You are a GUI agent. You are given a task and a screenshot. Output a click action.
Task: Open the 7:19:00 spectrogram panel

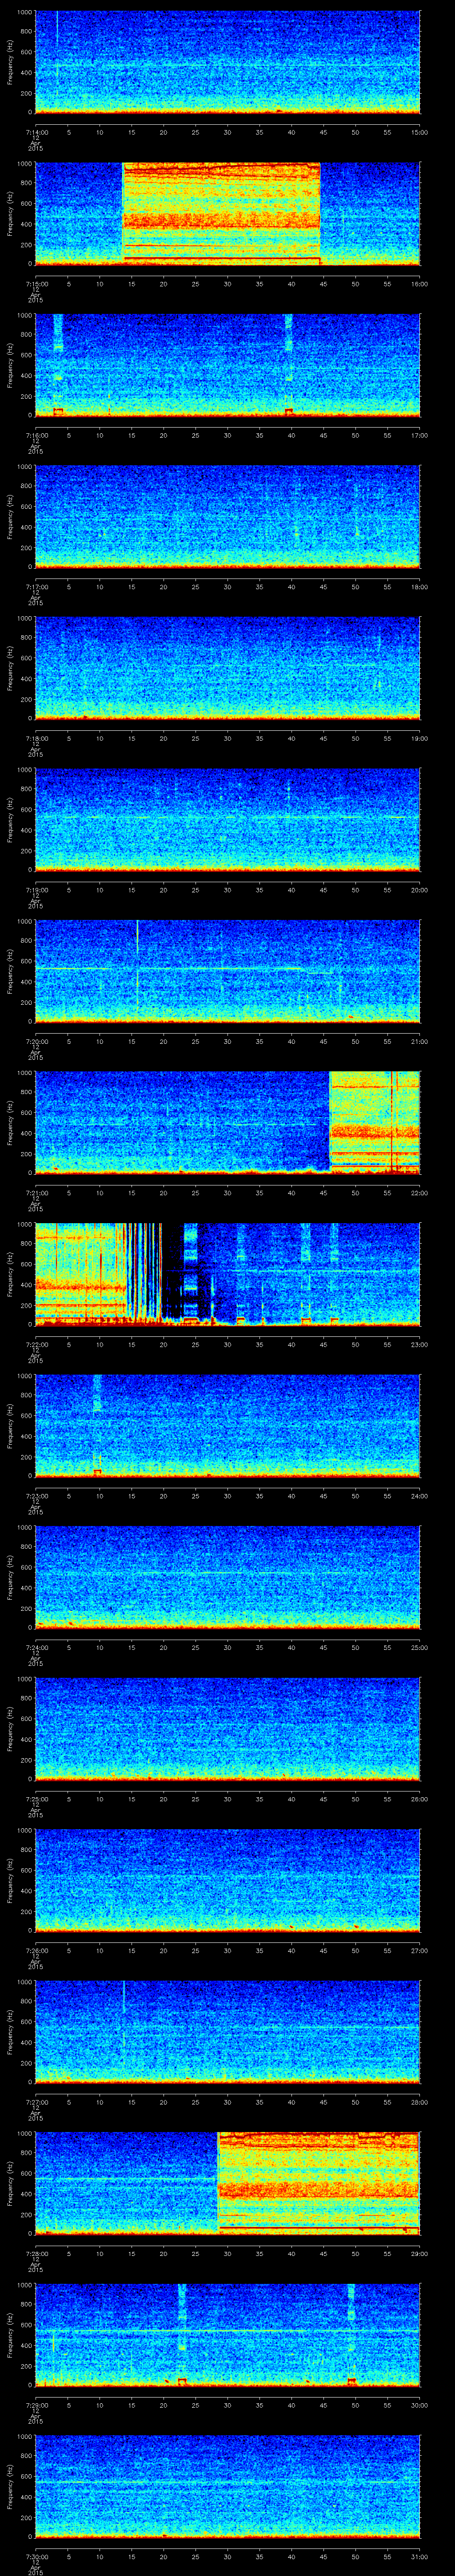[228, 819]
